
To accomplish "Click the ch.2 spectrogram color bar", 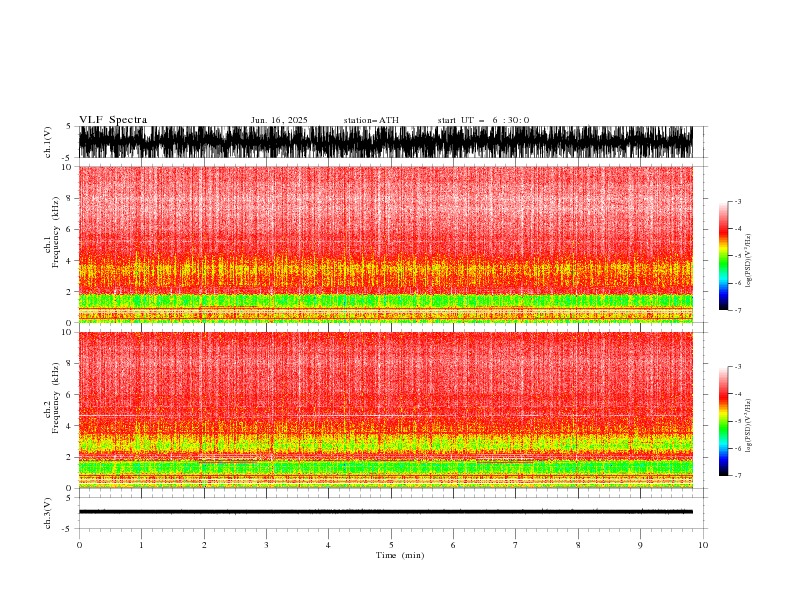I will [x=723, y=421].
